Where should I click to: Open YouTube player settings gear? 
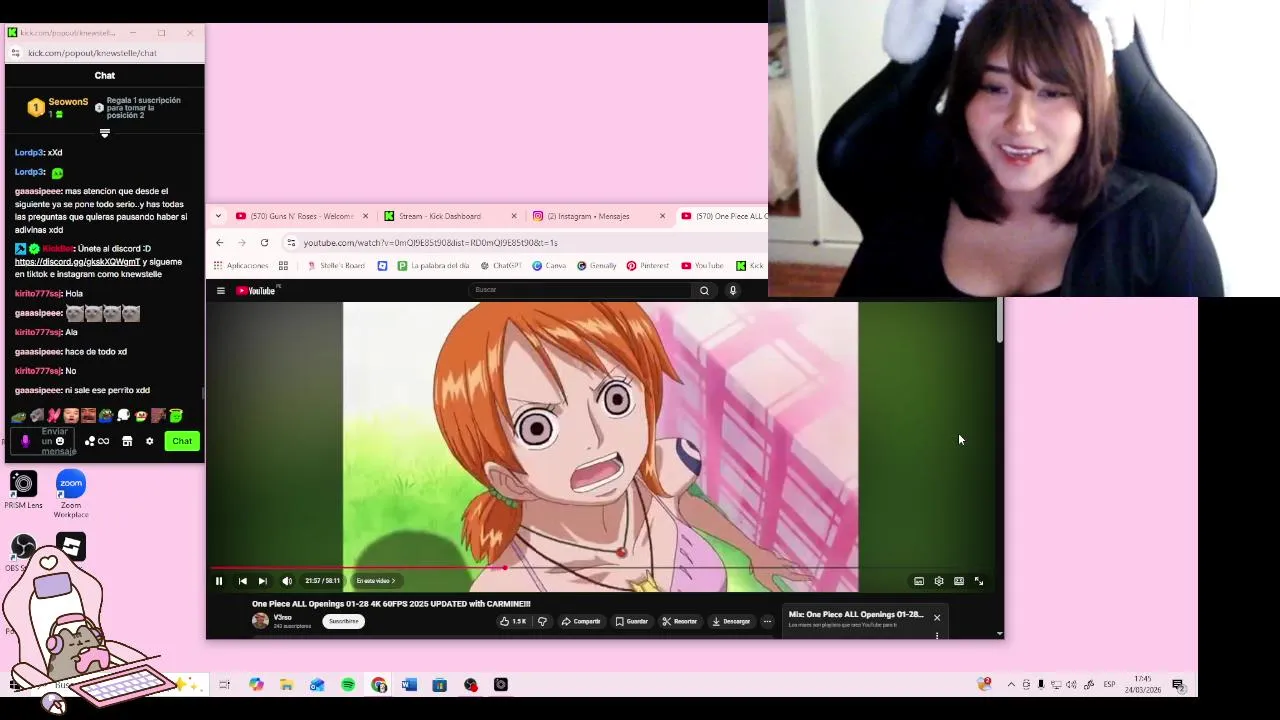[939, 581]
